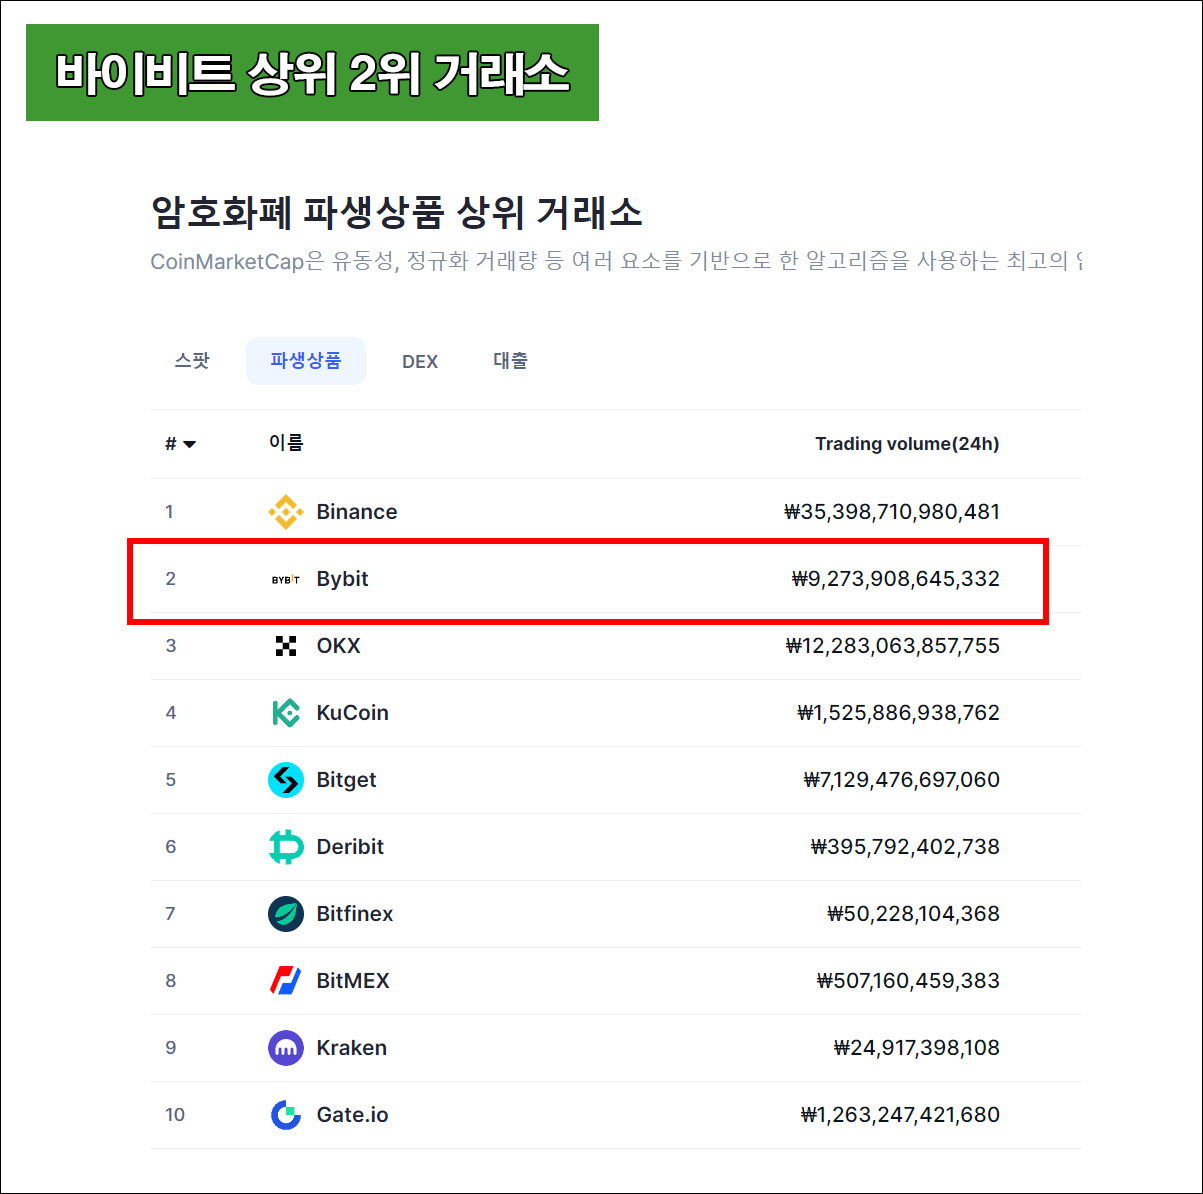This screenshot has height=1194, width=1203.
Task: Click the Bitfinex leaf logo icon
Action: [286, 914]
